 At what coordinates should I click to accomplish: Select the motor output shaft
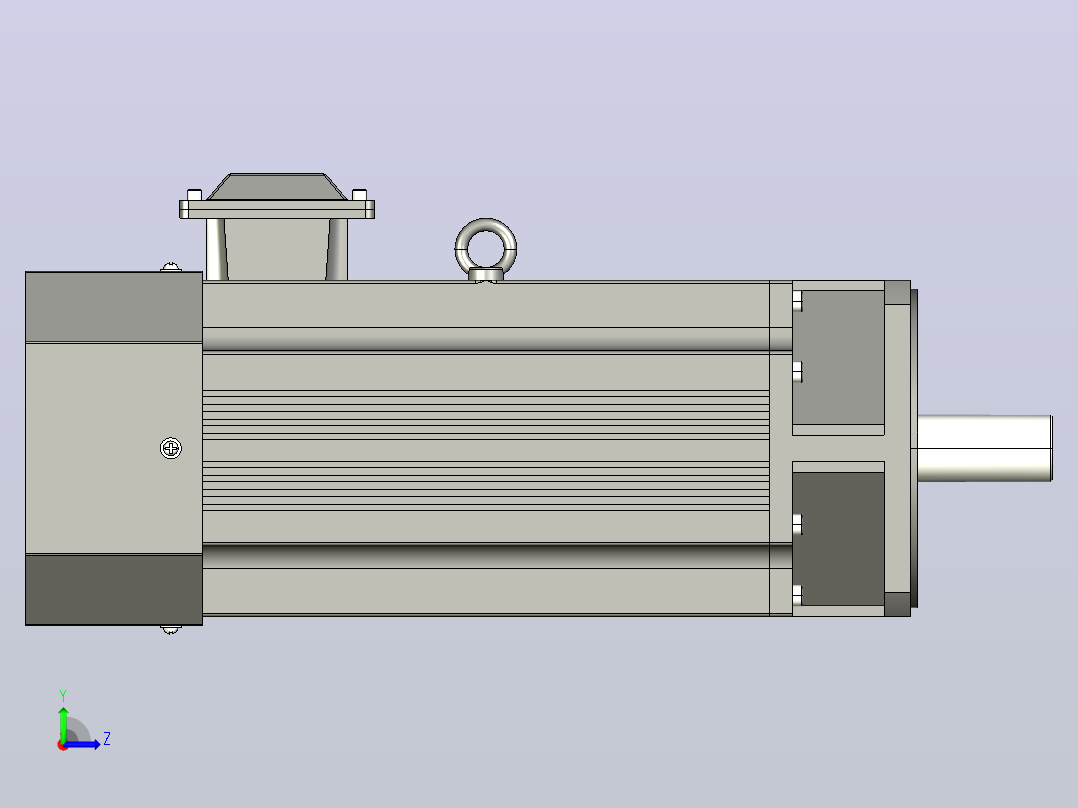984,448
